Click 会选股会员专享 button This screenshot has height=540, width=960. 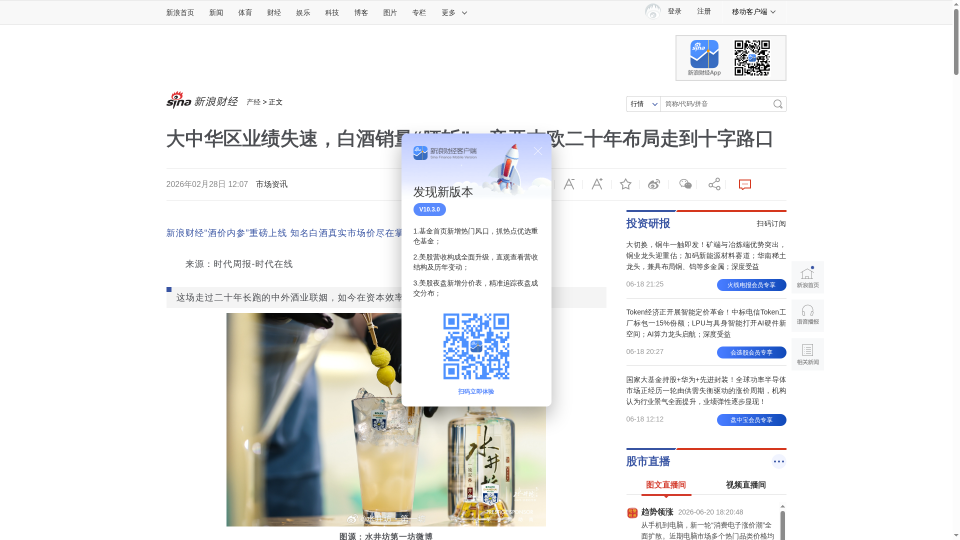click(x=751, y=353)
